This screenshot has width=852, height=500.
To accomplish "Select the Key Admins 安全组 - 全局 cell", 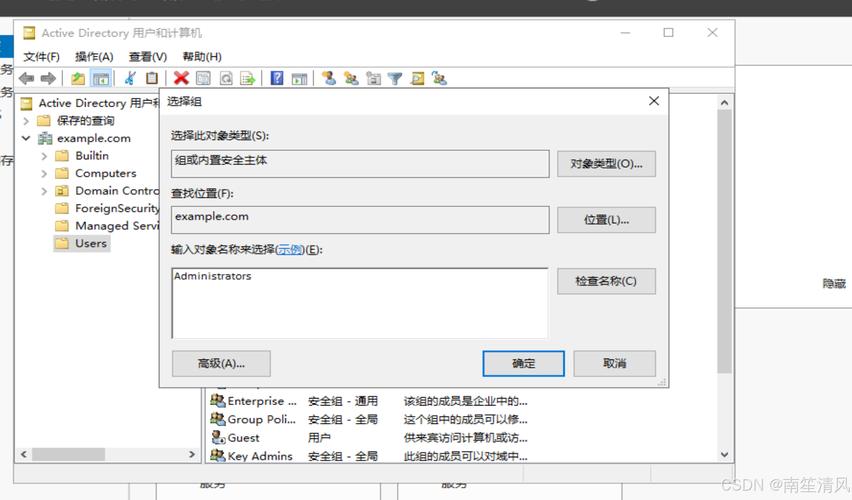I will pyautogui.click(x=343, y=456).
